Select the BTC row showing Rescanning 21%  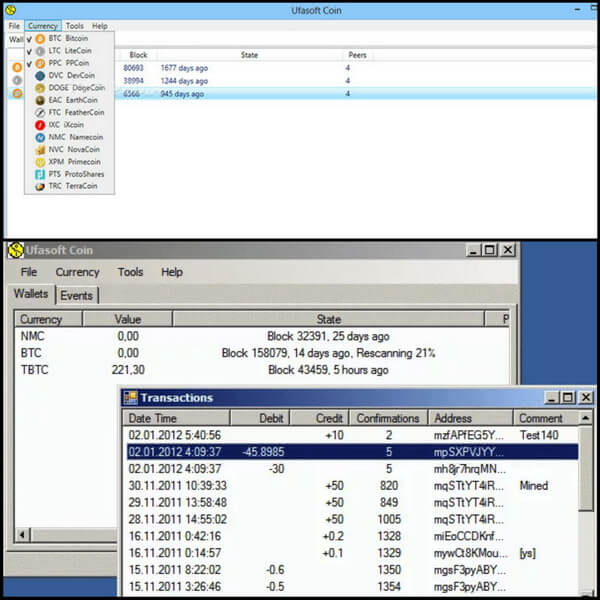click(262, 353)
